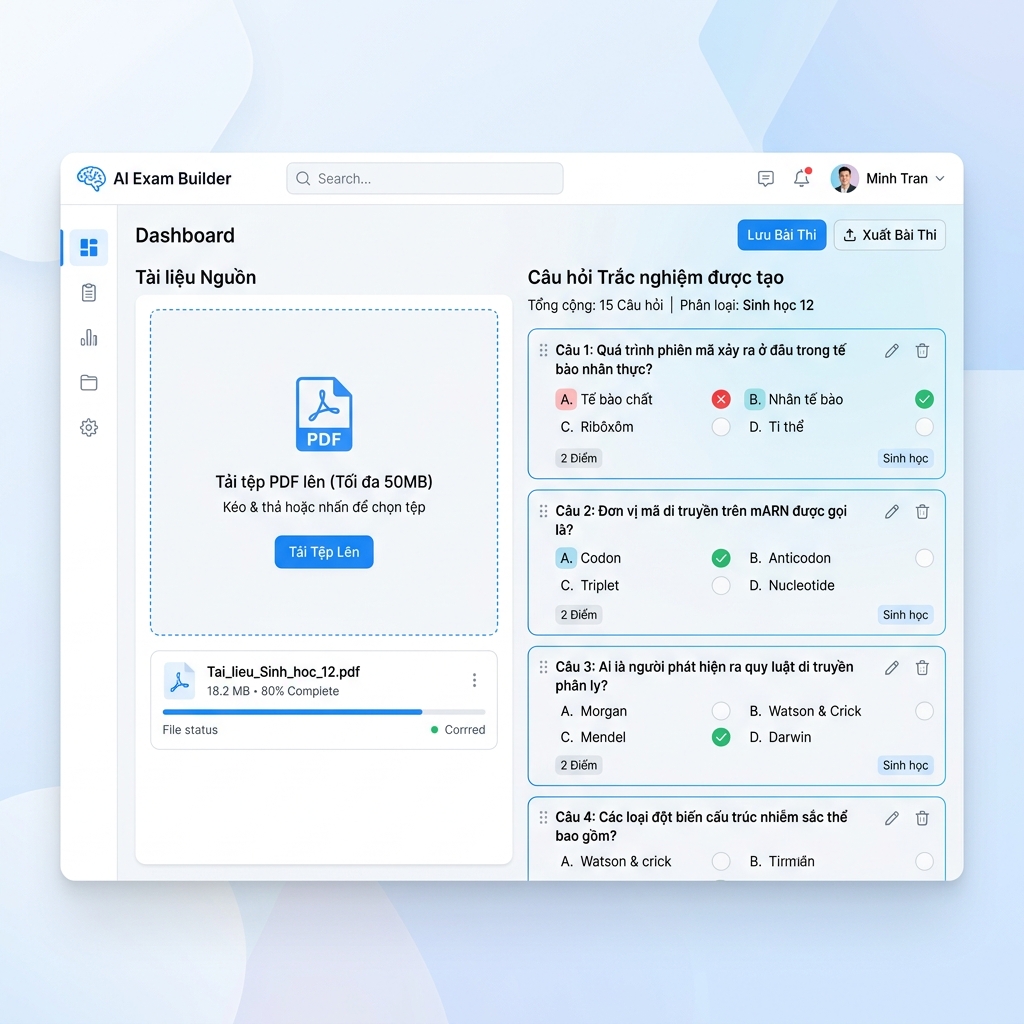This screenshot has height=1024, width=1024.
Task: Open the notifications bell
Action: click(x=802, y=178)
